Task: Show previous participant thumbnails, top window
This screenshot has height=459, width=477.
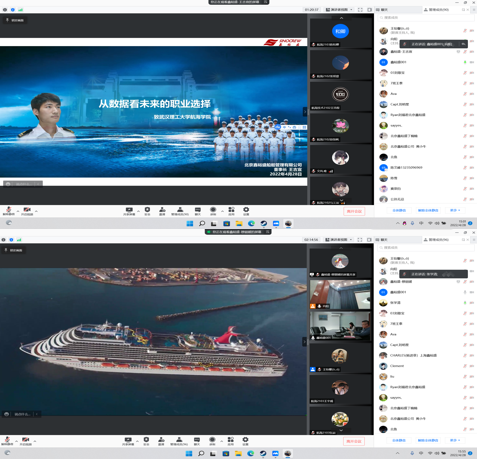Action: 341,18
